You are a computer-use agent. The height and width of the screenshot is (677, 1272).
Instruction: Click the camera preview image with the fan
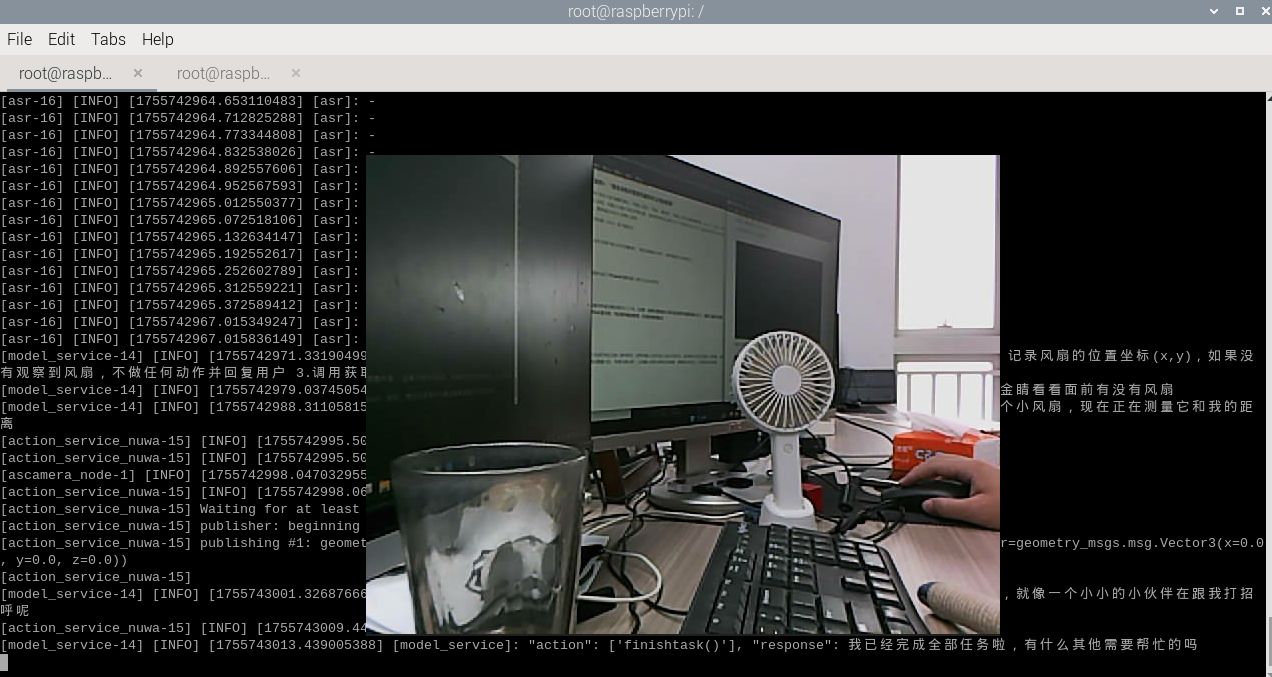pos(683,395)
